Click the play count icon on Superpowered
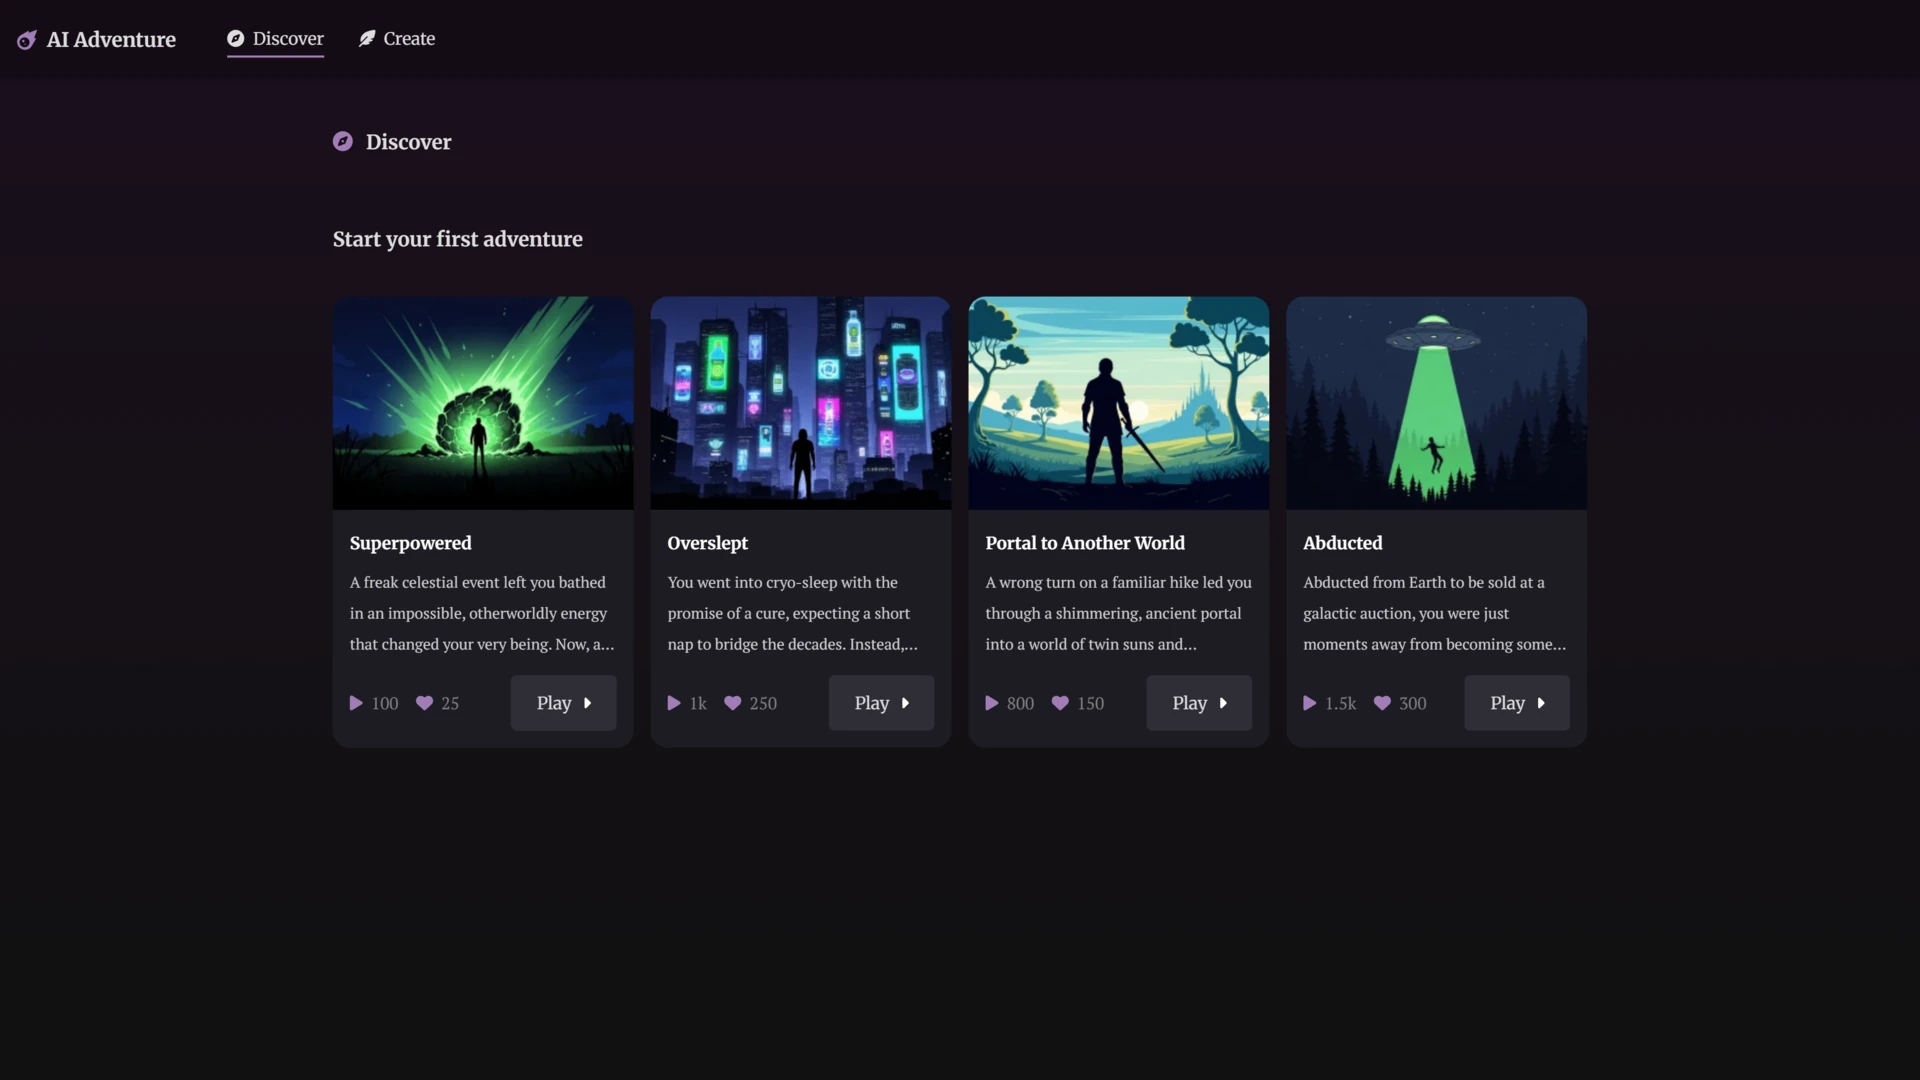1920x1080 pixels. [x=356, y=704]
